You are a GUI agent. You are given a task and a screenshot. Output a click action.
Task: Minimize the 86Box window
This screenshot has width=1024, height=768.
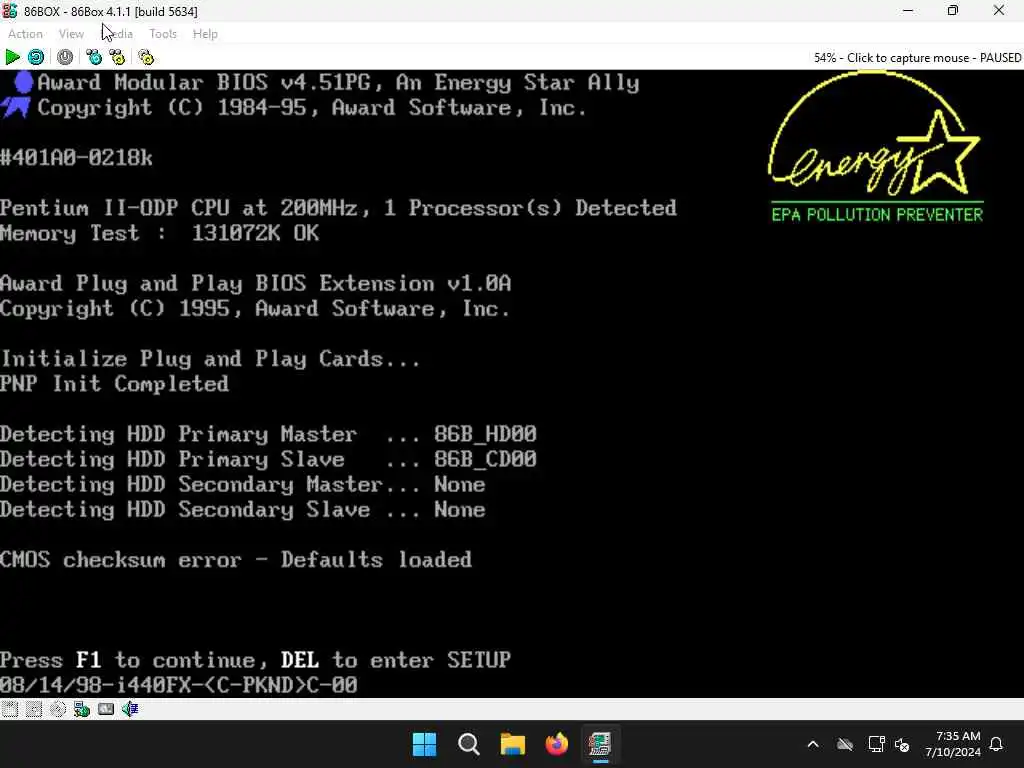[x=908, y=11]
